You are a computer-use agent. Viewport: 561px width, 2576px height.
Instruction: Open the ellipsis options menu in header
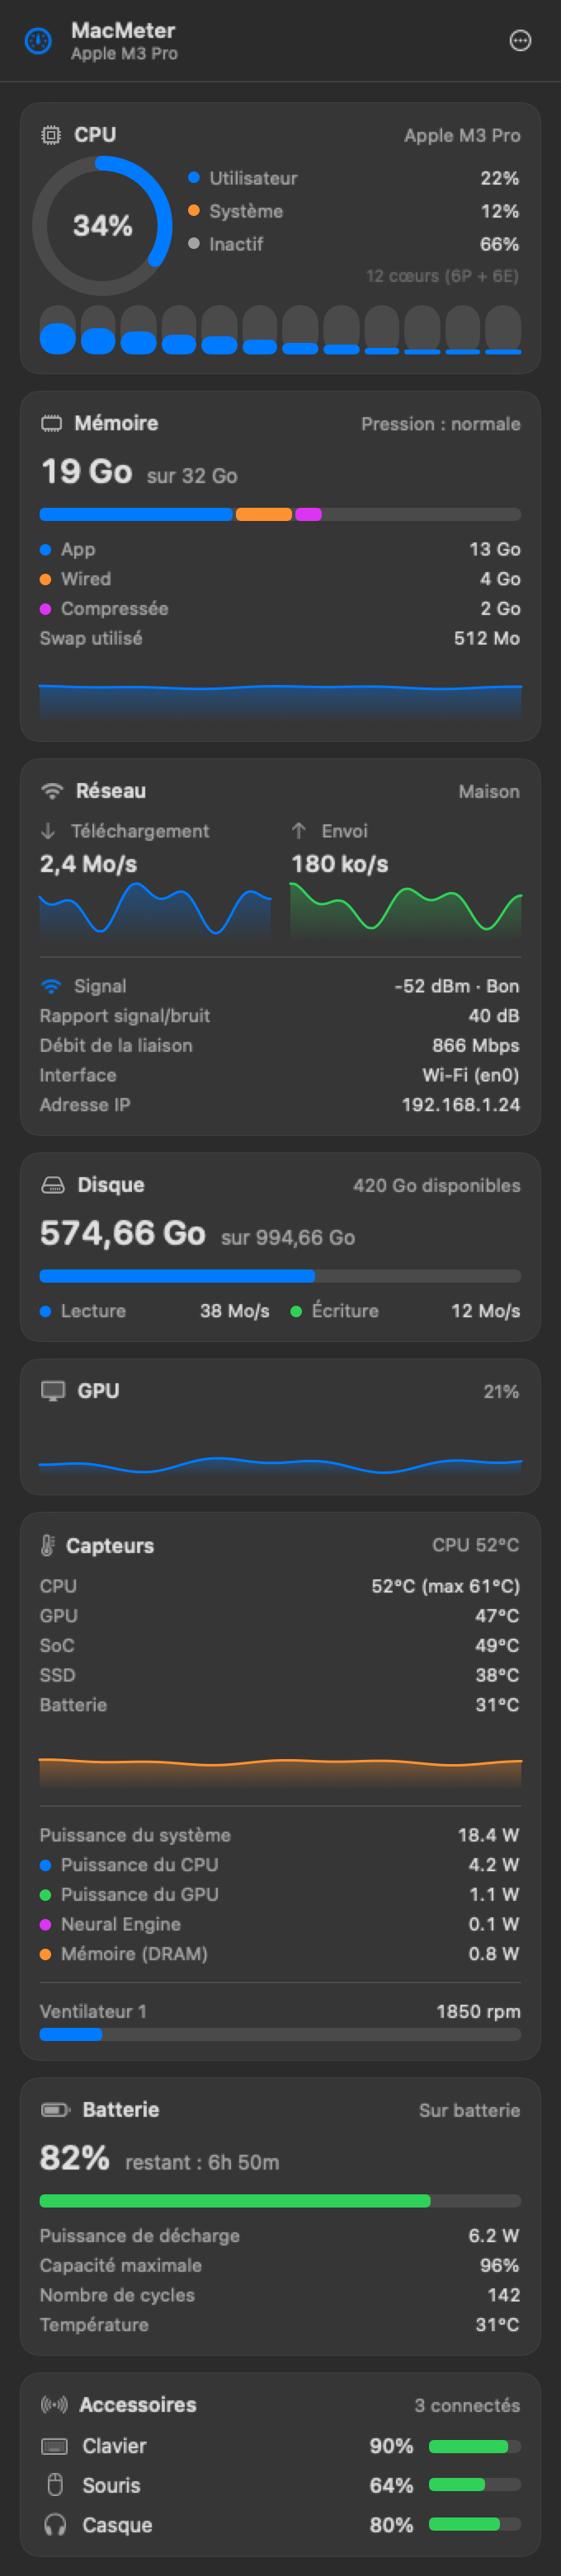tap(520, 41)
